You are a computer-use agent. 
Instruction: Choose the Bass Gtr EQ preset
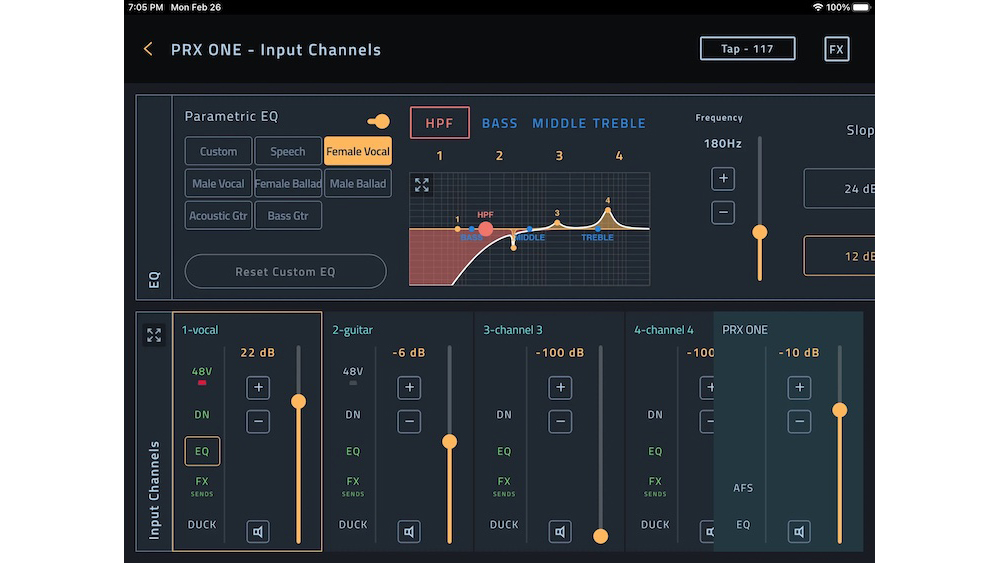pyautogui.click(x=288, y=216)
